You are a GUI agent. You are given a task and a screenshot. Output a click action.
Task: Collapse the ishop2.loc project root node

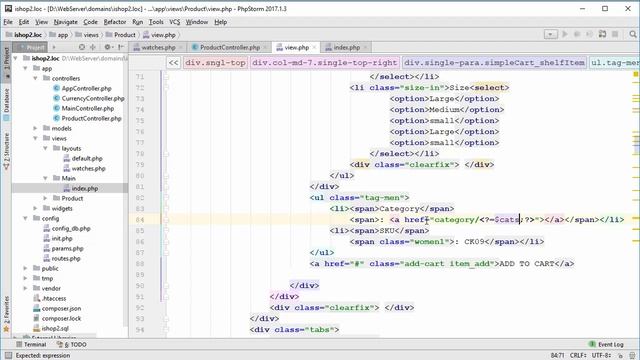tap(16, 58)
